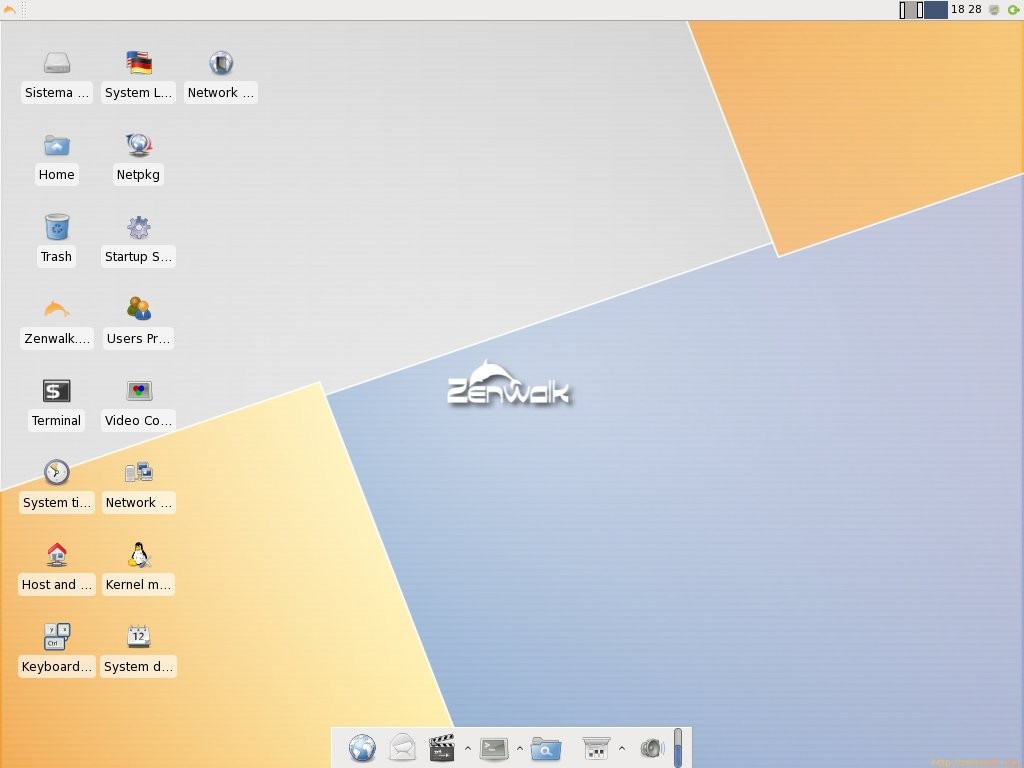Image resolution: width=1024 pixels, height=768 pixels.
Task: Open the System time desktop icon
Action: [x=56, y=472]
